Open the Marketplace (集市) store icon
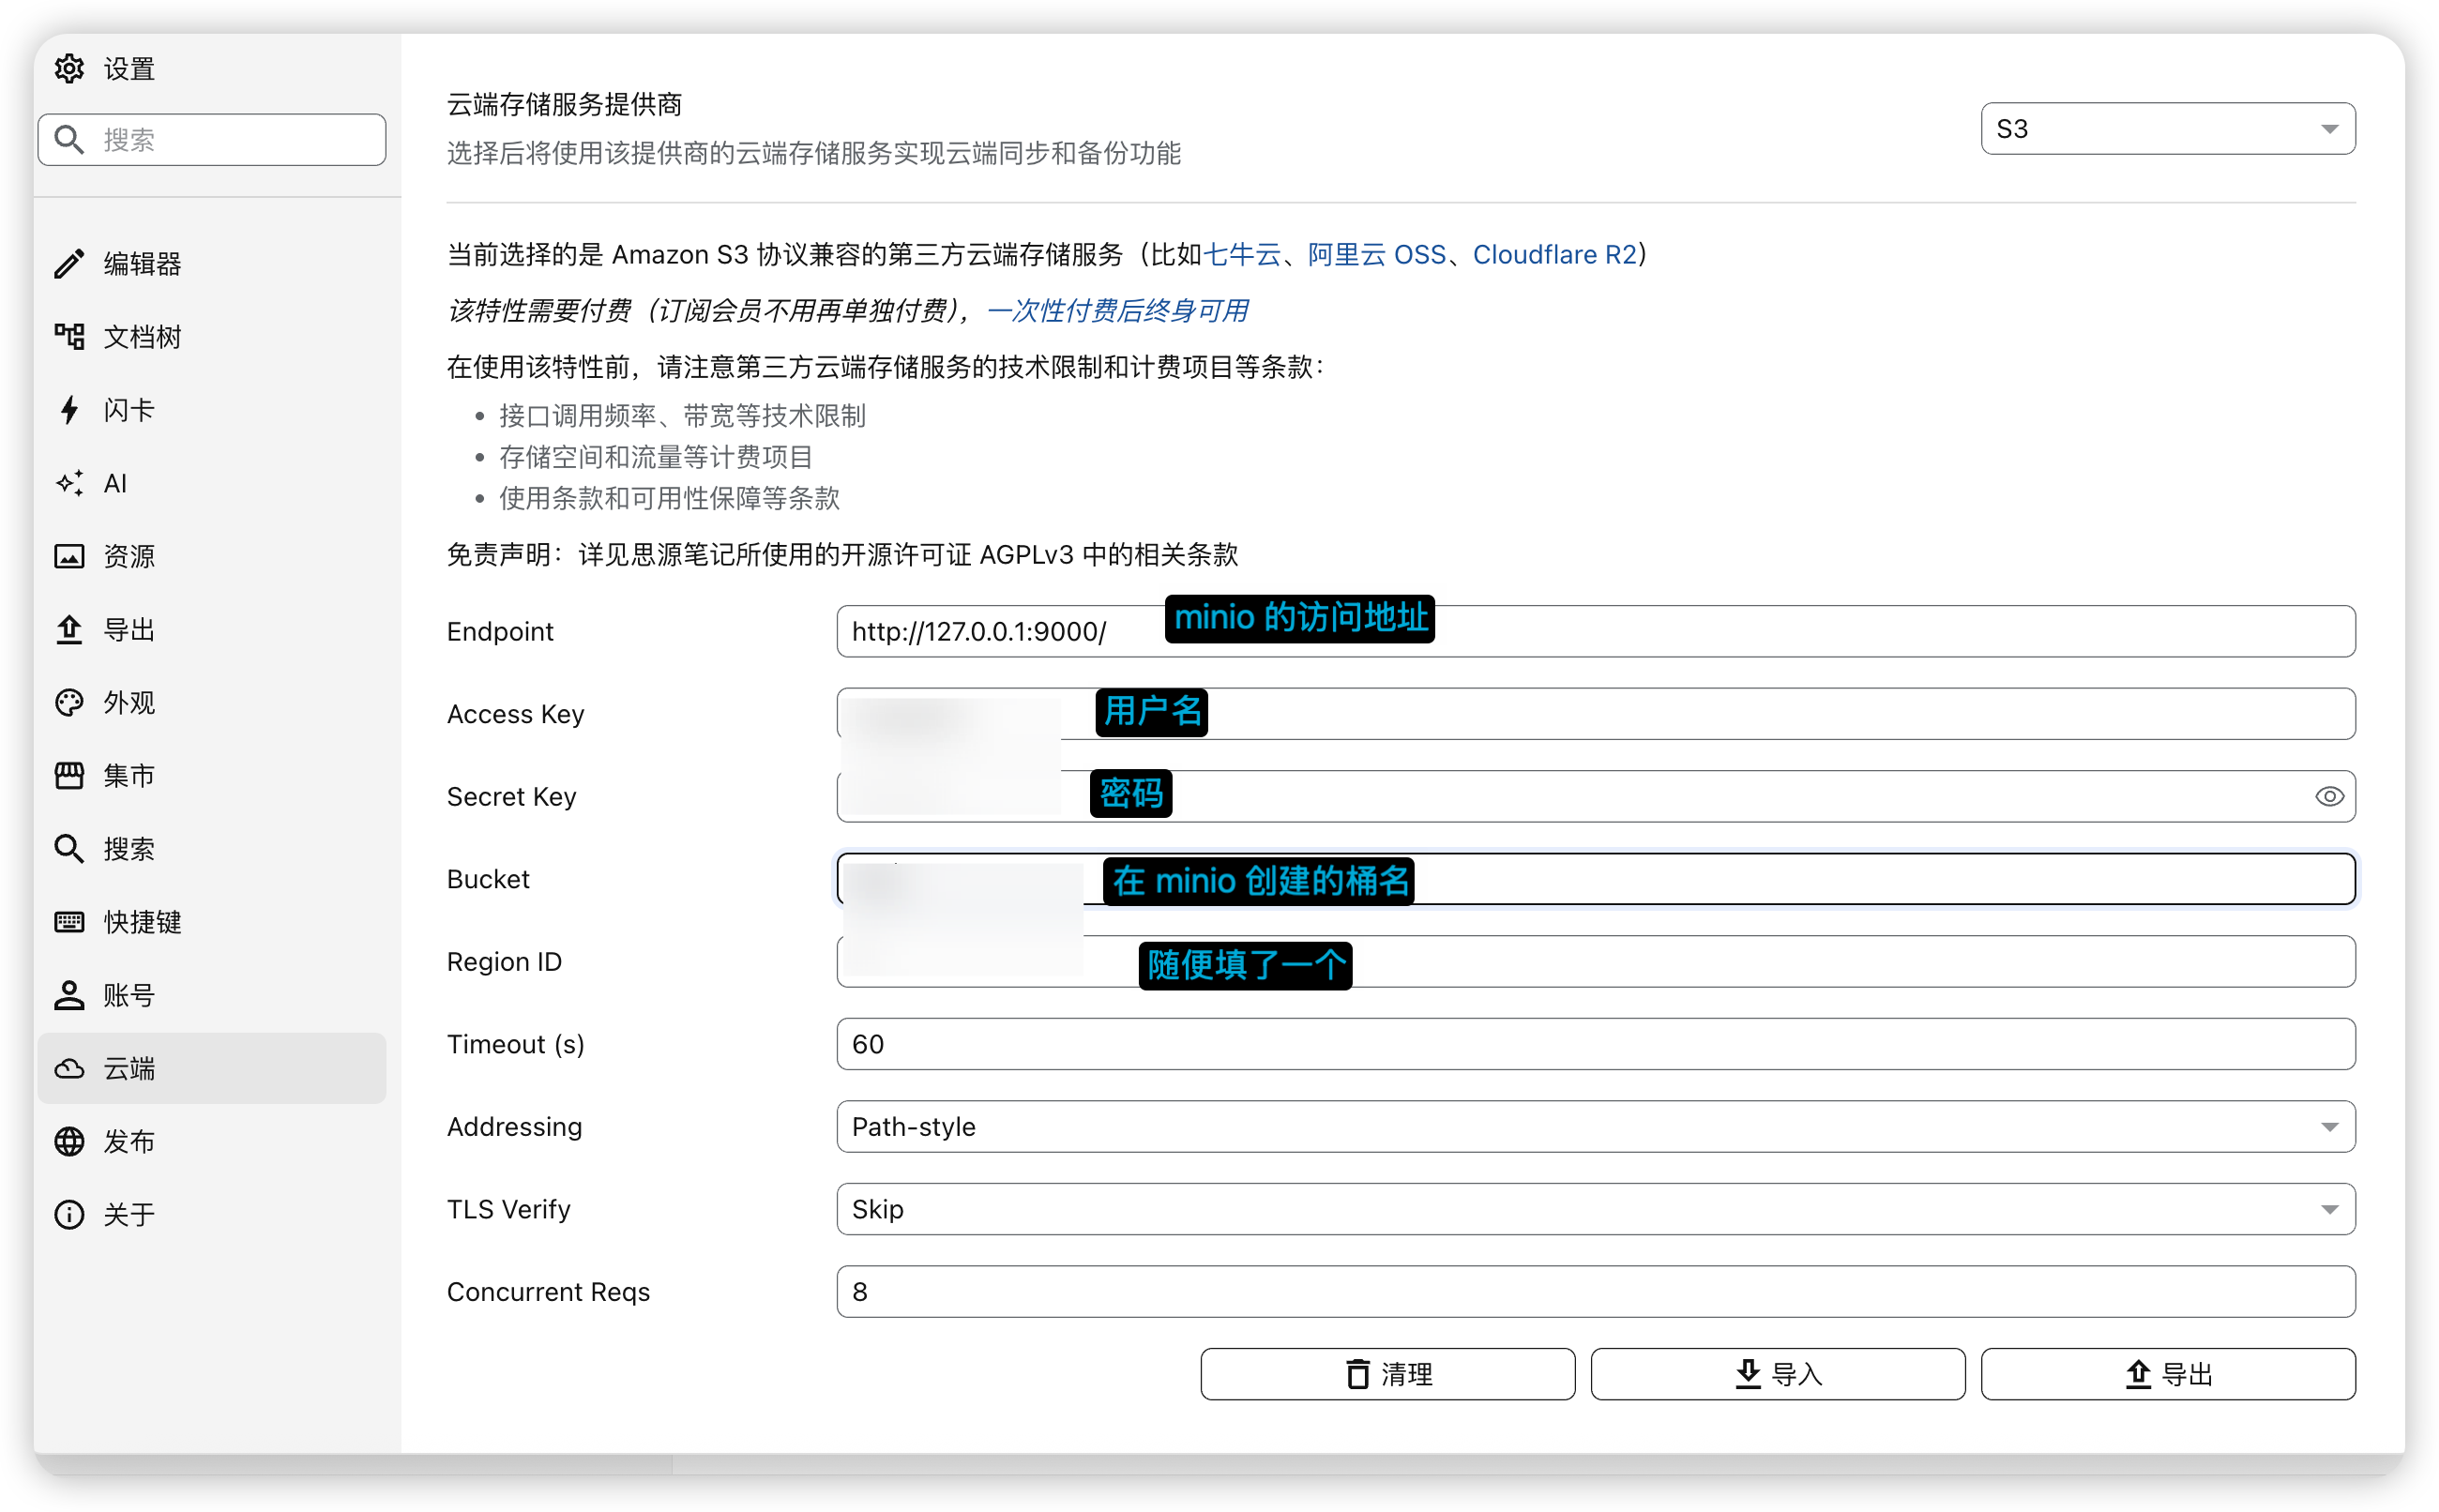 click(69, 776)
